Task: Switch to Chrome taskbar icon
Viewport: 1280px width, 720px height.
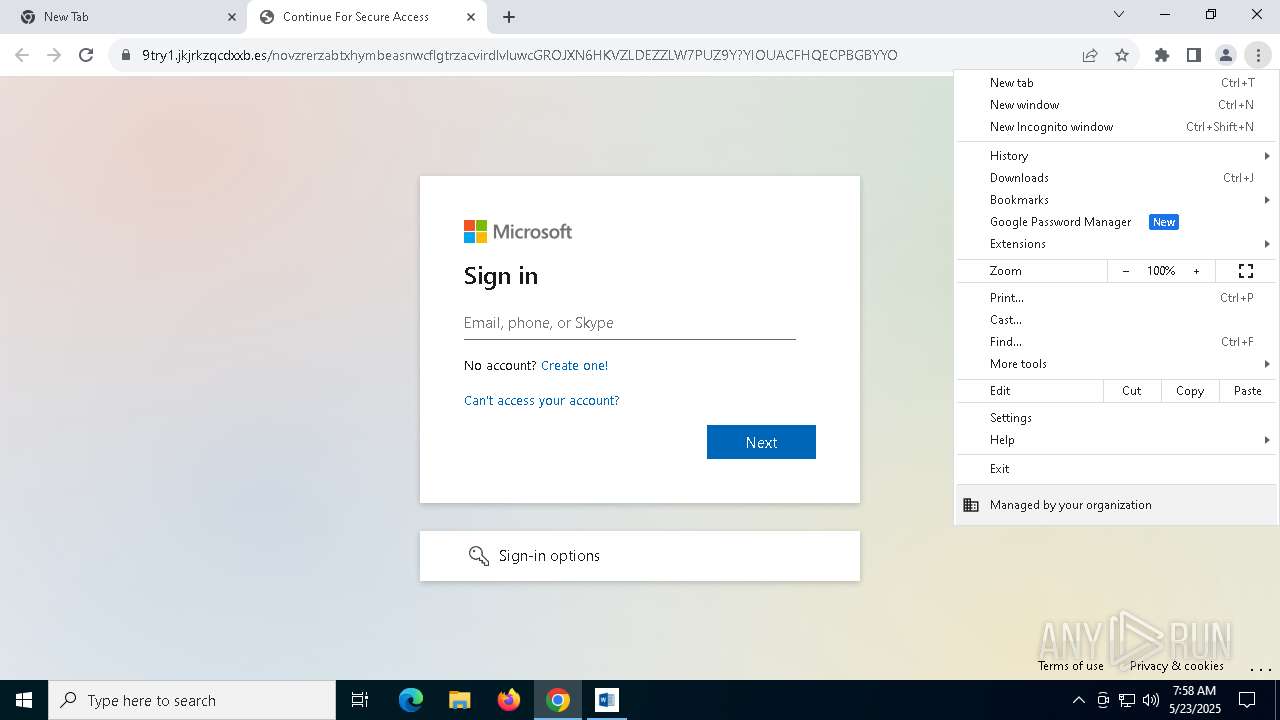Action: tap(558, 700)
